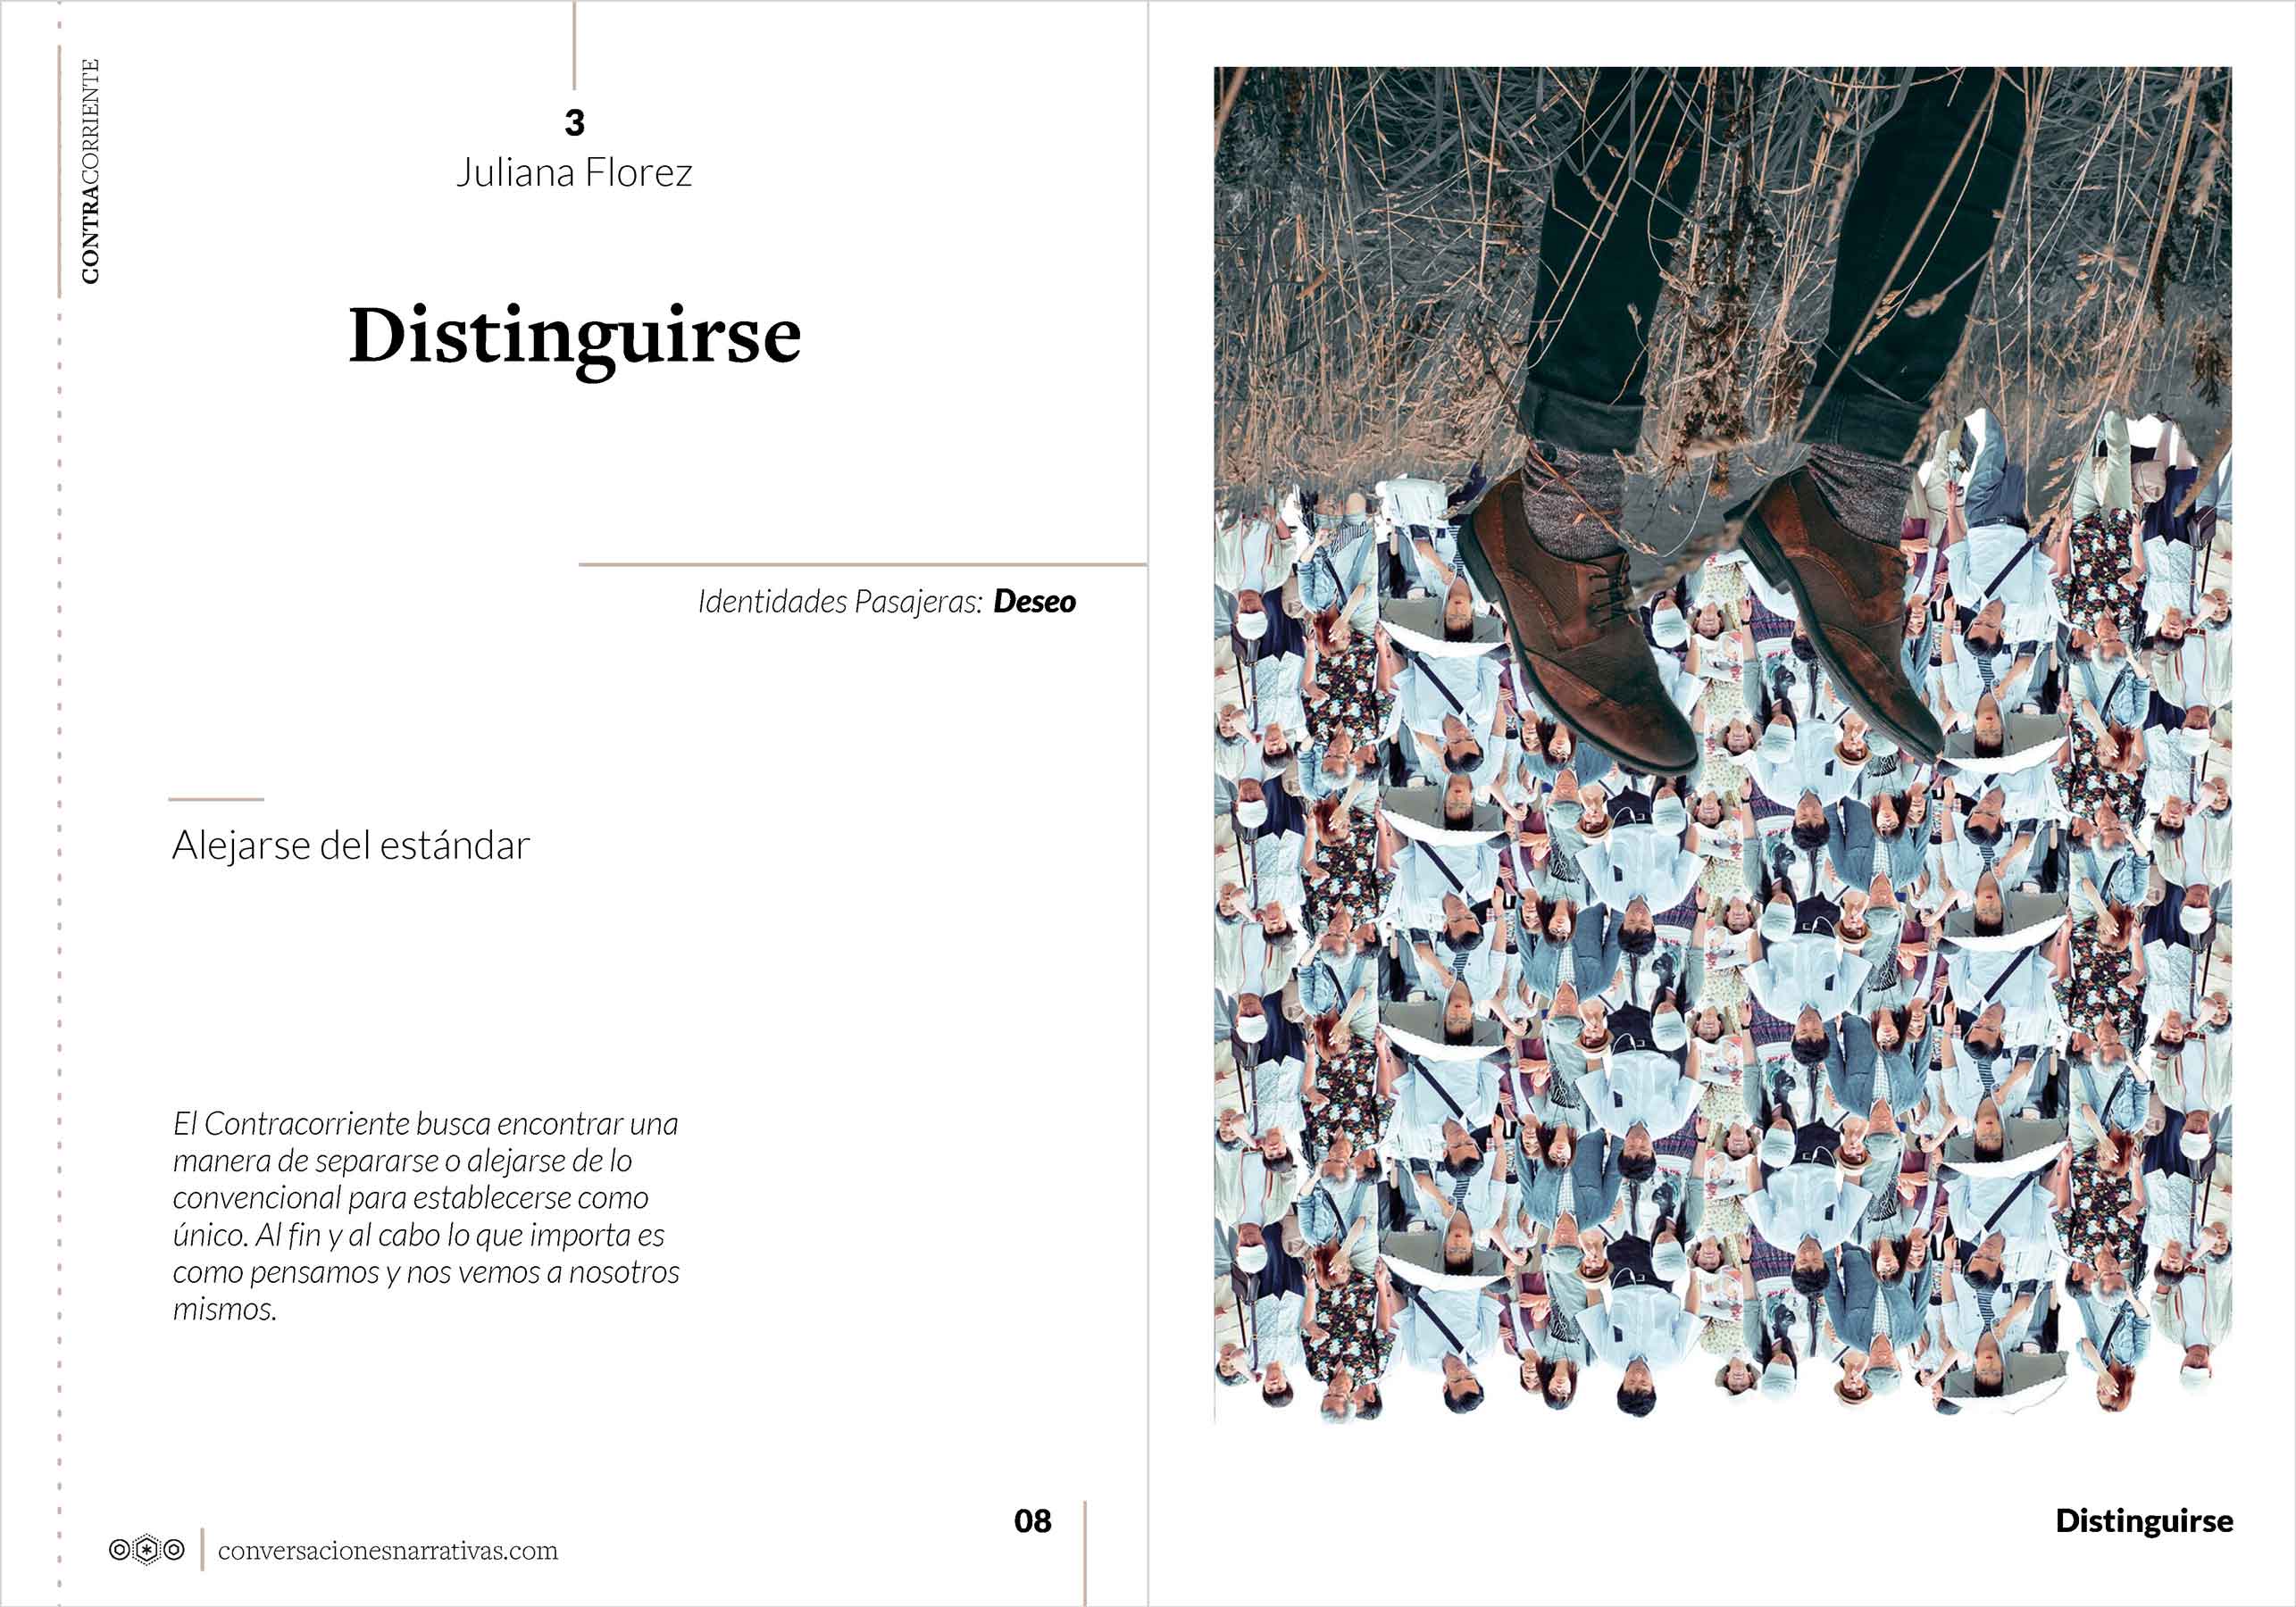Click the Distinguirse caption below the image
The image size is (2296, 1607).
pos(2144,1521)
